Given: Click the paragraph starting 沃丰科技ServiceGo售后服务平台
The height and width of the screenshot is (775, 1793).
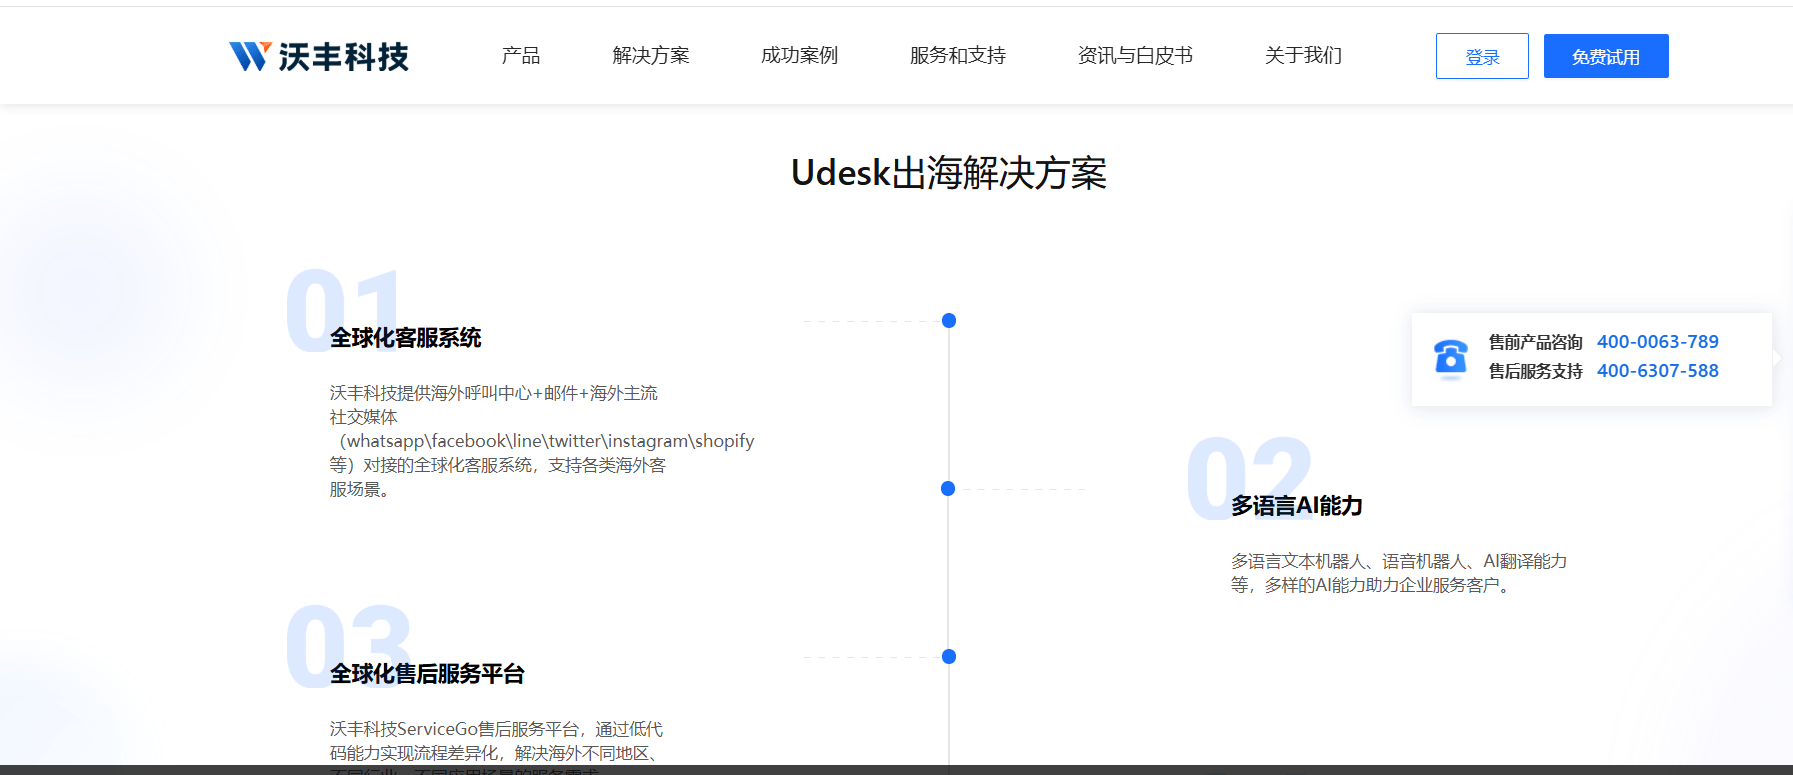Looking at the screenshot, I should point(497,747).
